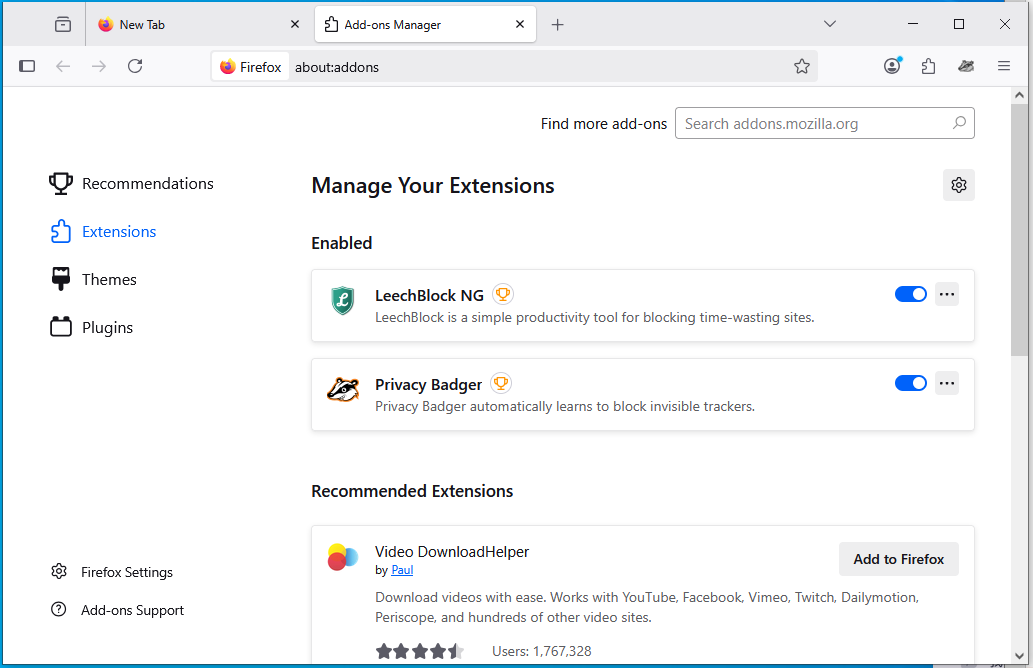This screenshot has height=668, width=1033.
Task: Expand Privacy Badger more options menu
Action: [947, 383]
